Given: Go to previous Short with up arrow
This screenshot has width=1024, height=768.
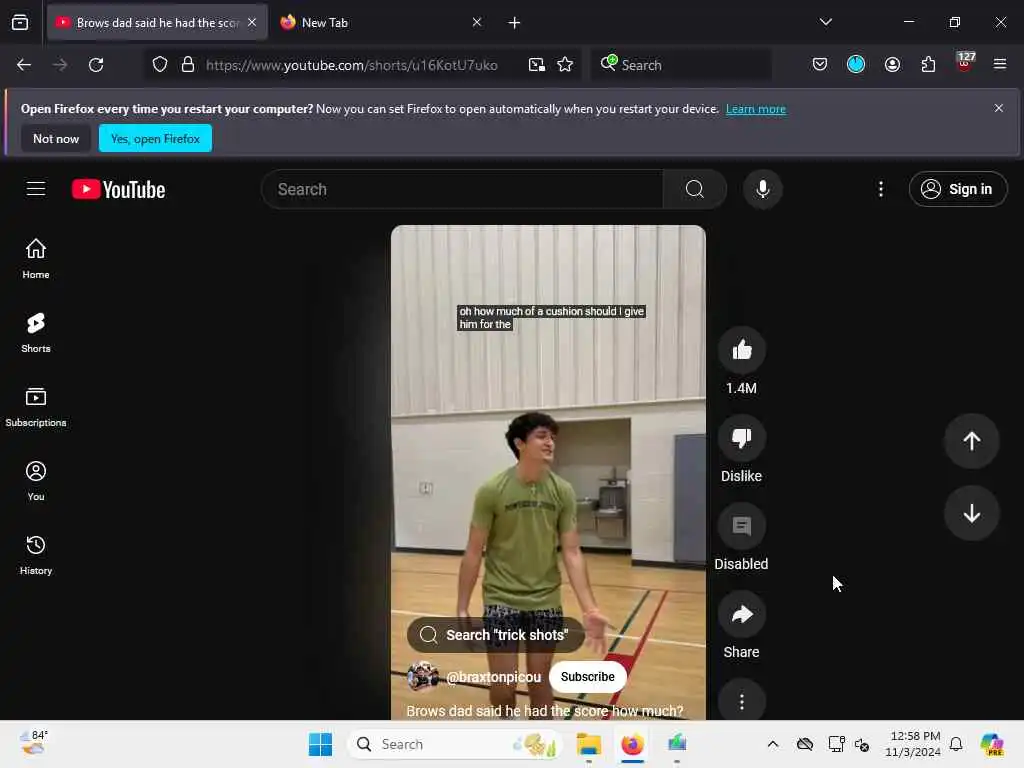Looking at the screenshot, I should coord(971,441).
